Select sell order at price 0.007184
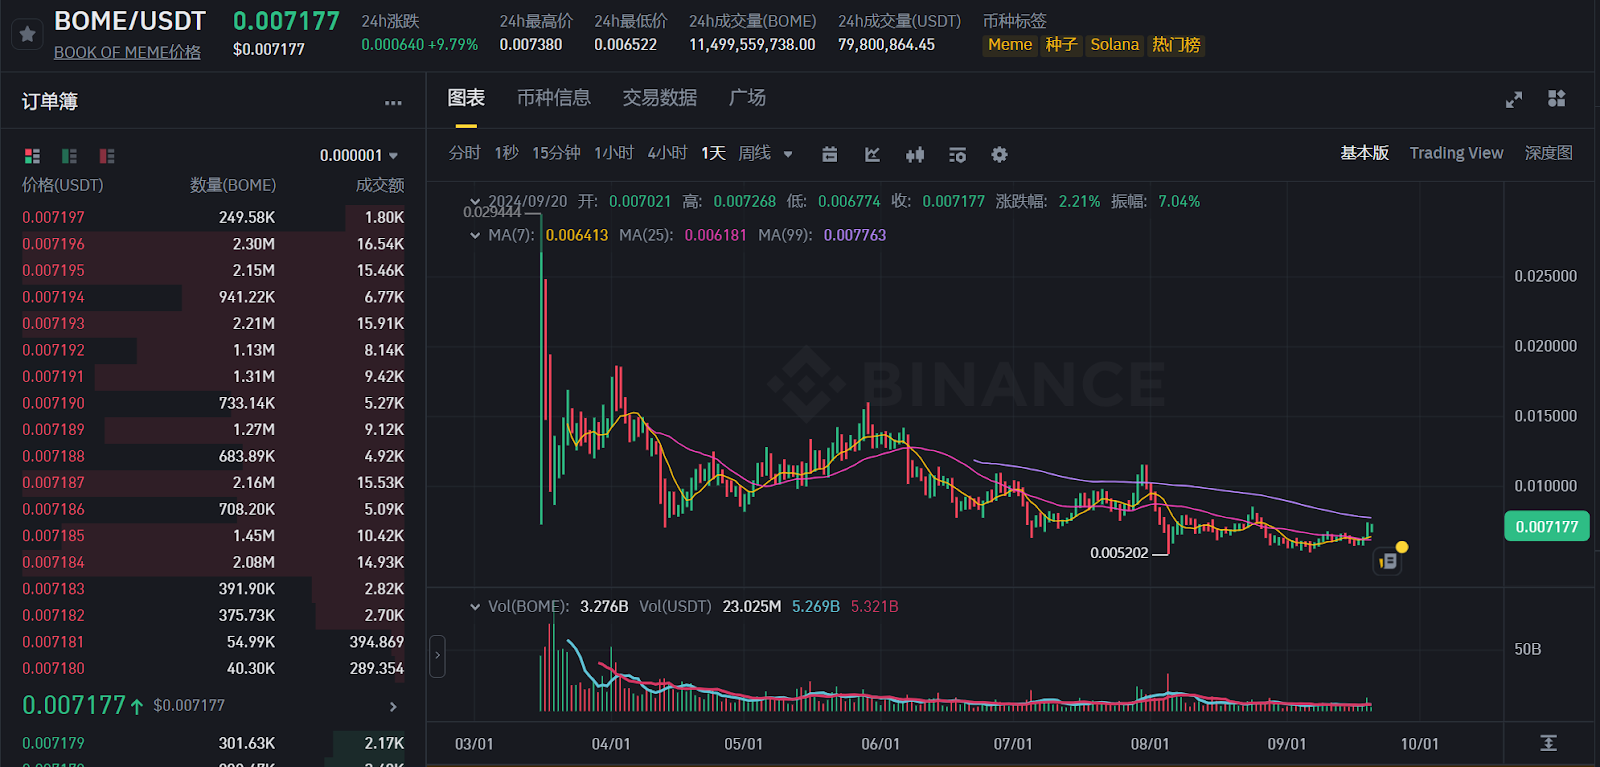The image size is (1600, 767). pos(213,562)
